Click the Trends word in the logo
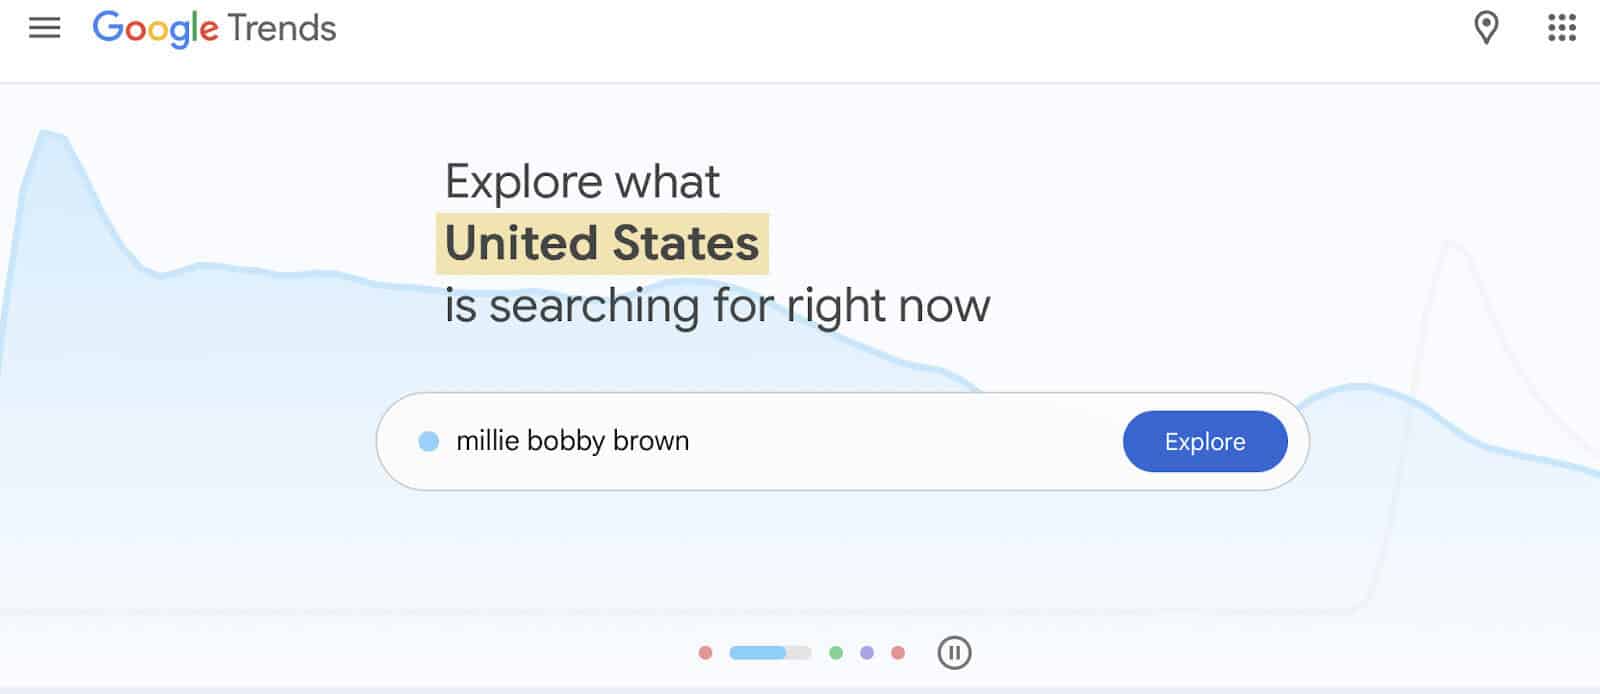1600x694 pixels. [x=282, y=28]
